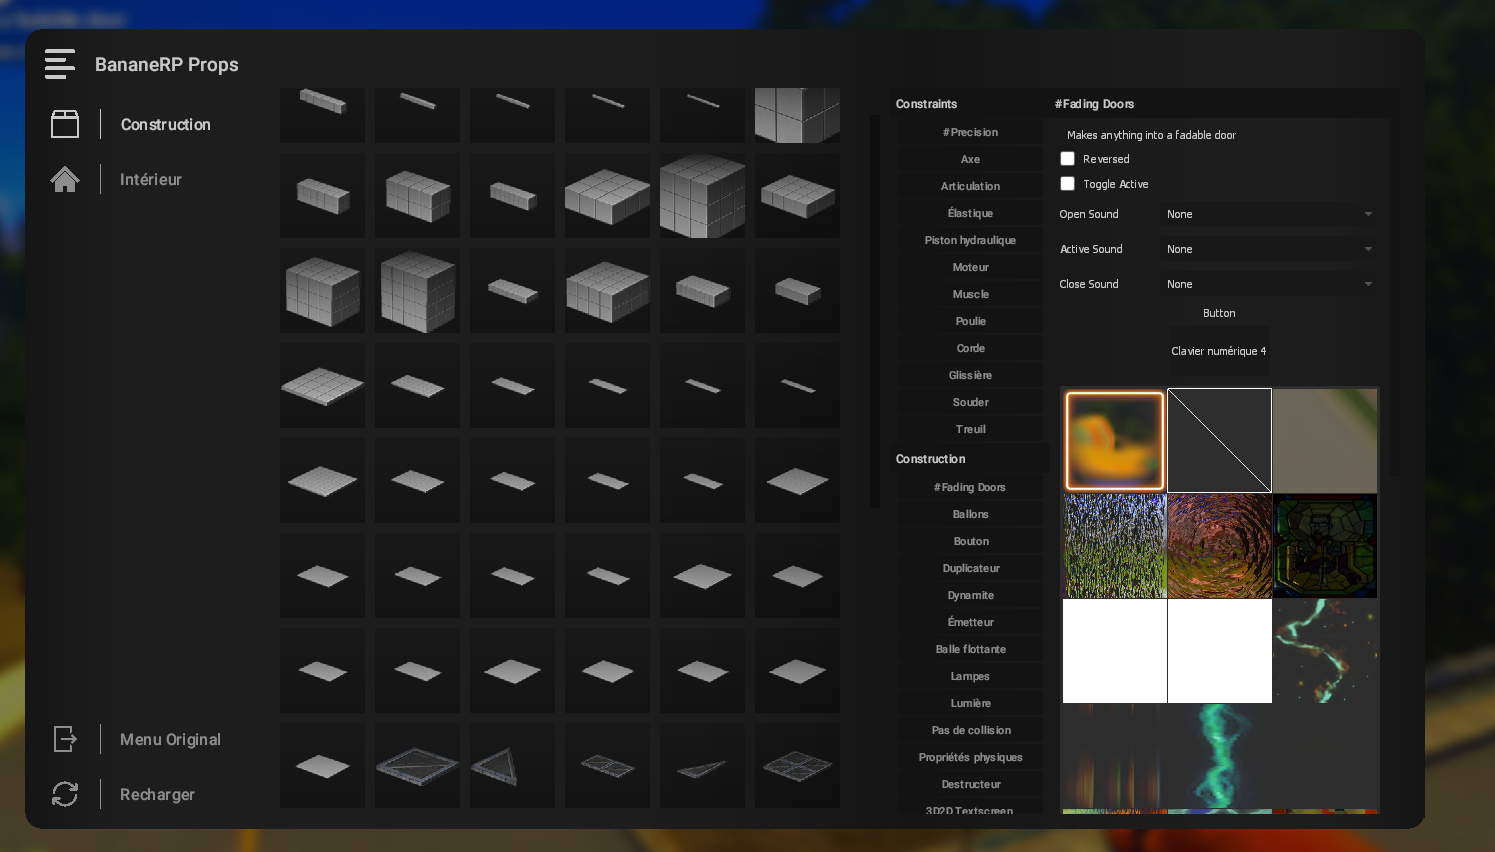Select the Articulation tool

(x=970, y=186)
